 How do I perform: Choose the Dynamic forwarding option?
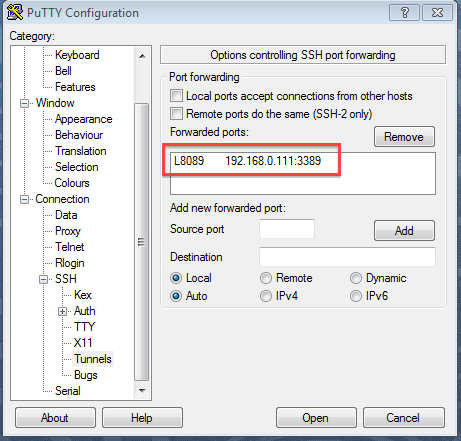(x=356, y=278)
